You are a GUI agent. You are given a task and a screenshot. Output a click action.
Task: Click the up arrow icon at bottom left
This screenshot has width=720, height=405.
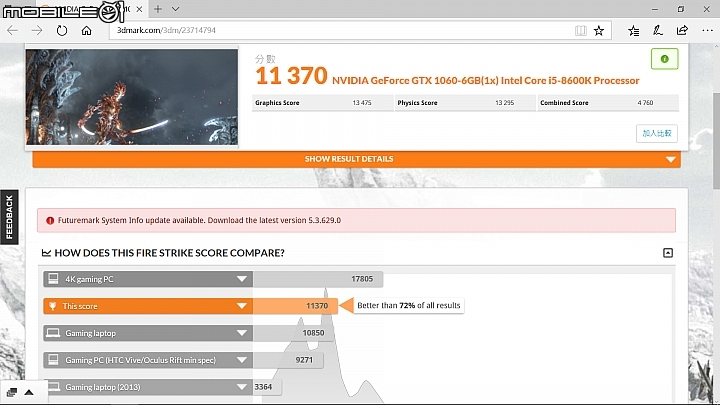pyautogui.click(x=29, y=392)
